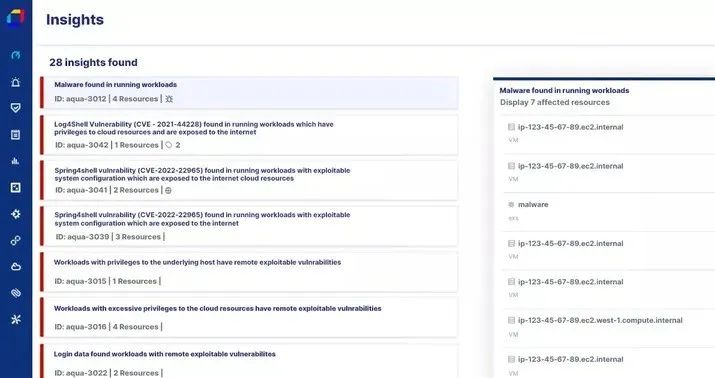Click '4 Resources' in aqua-3012 row
This screenshot has width=715, height=378.
coord(135,99)
